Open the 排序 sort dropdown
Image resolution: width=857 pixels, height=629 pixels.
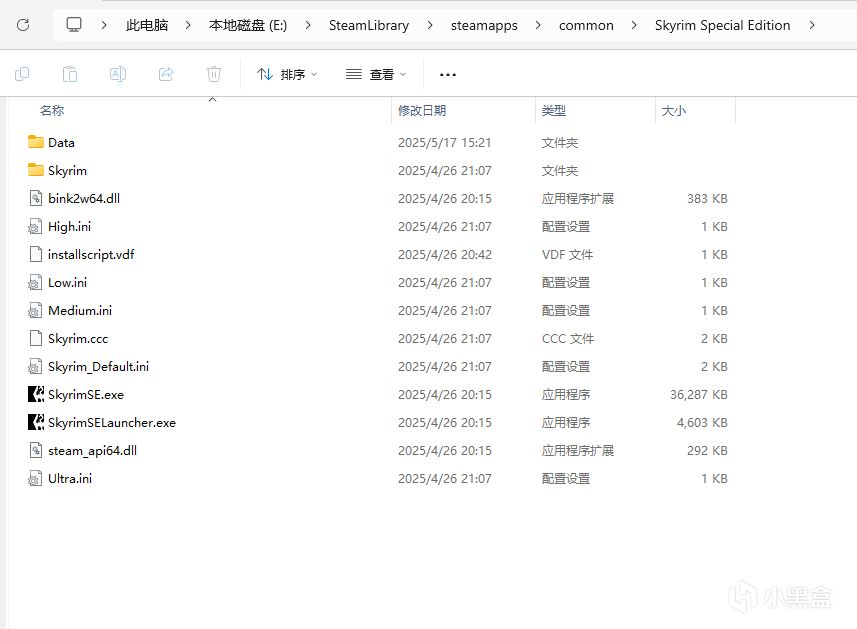point(287,74)
